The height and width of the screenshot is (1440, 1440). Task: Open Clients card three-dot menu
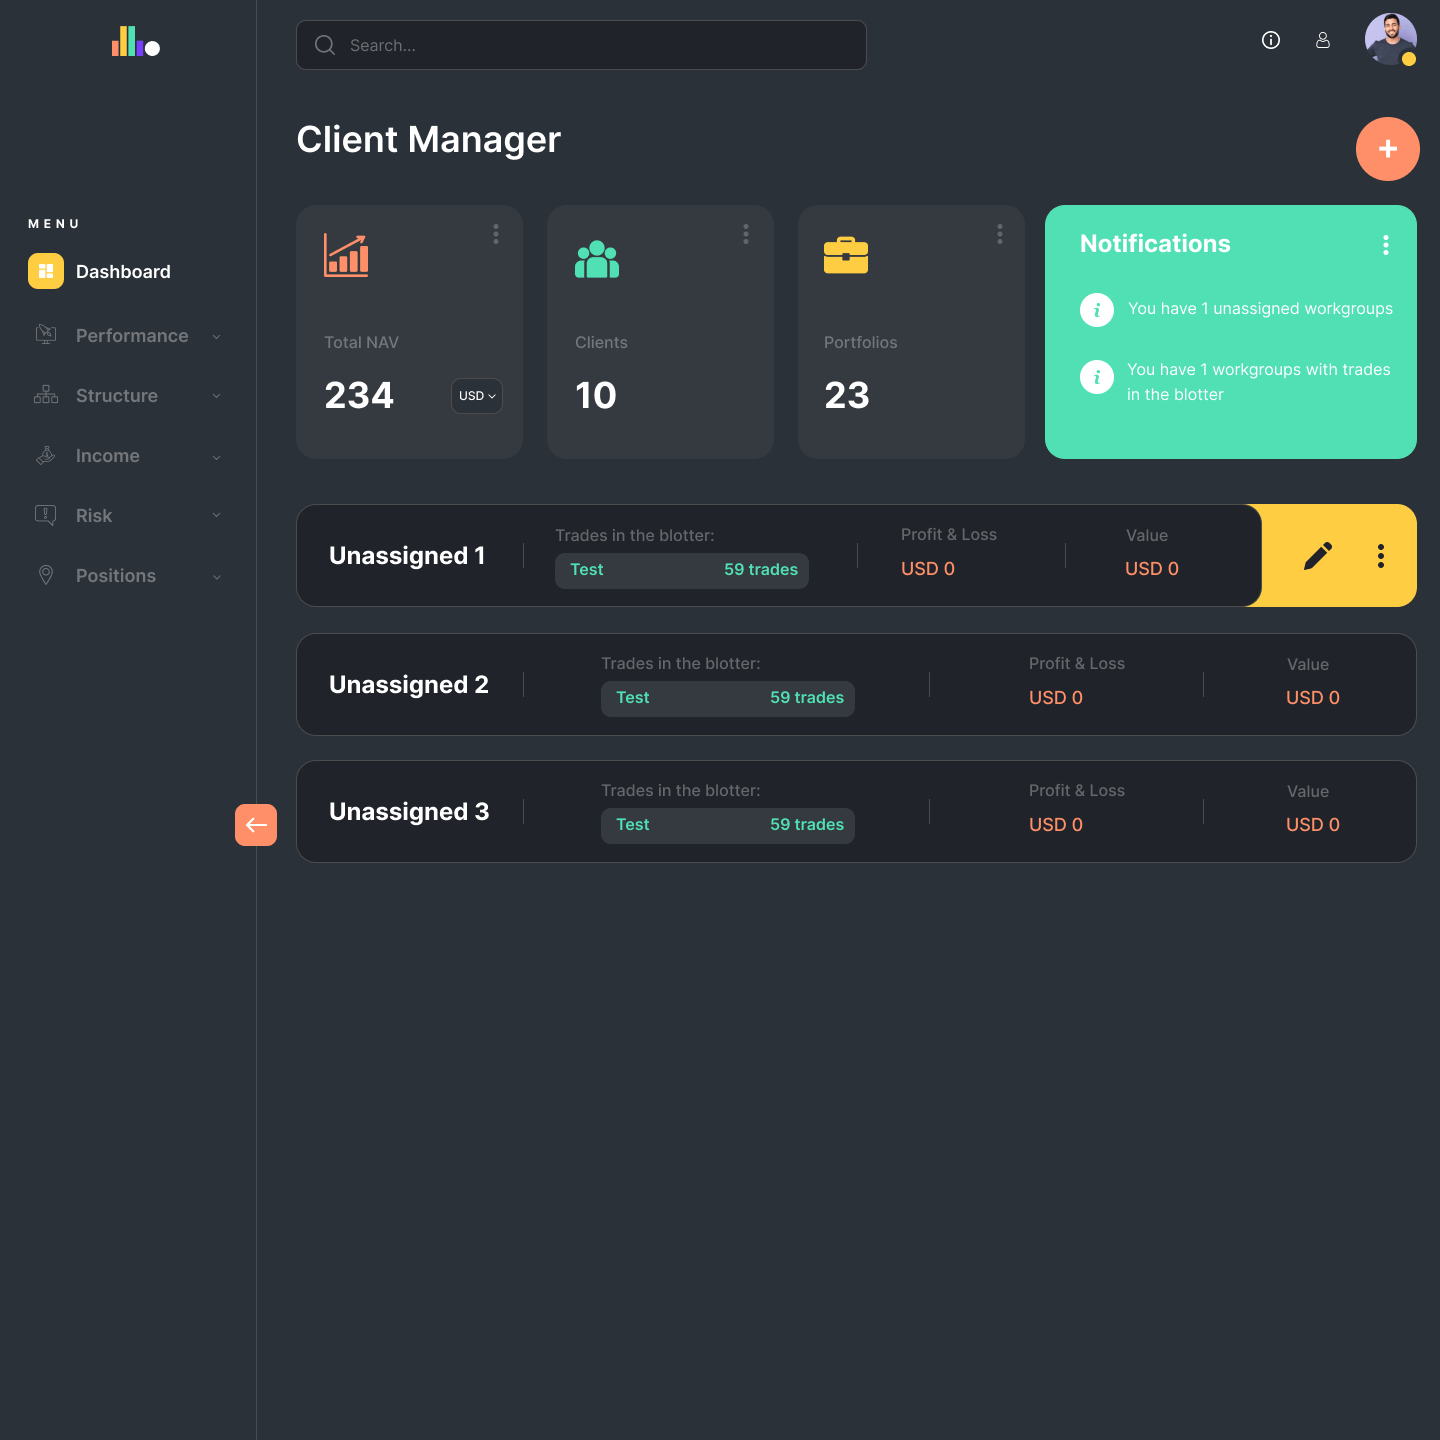pyautogui.click(x=746, y=234)
